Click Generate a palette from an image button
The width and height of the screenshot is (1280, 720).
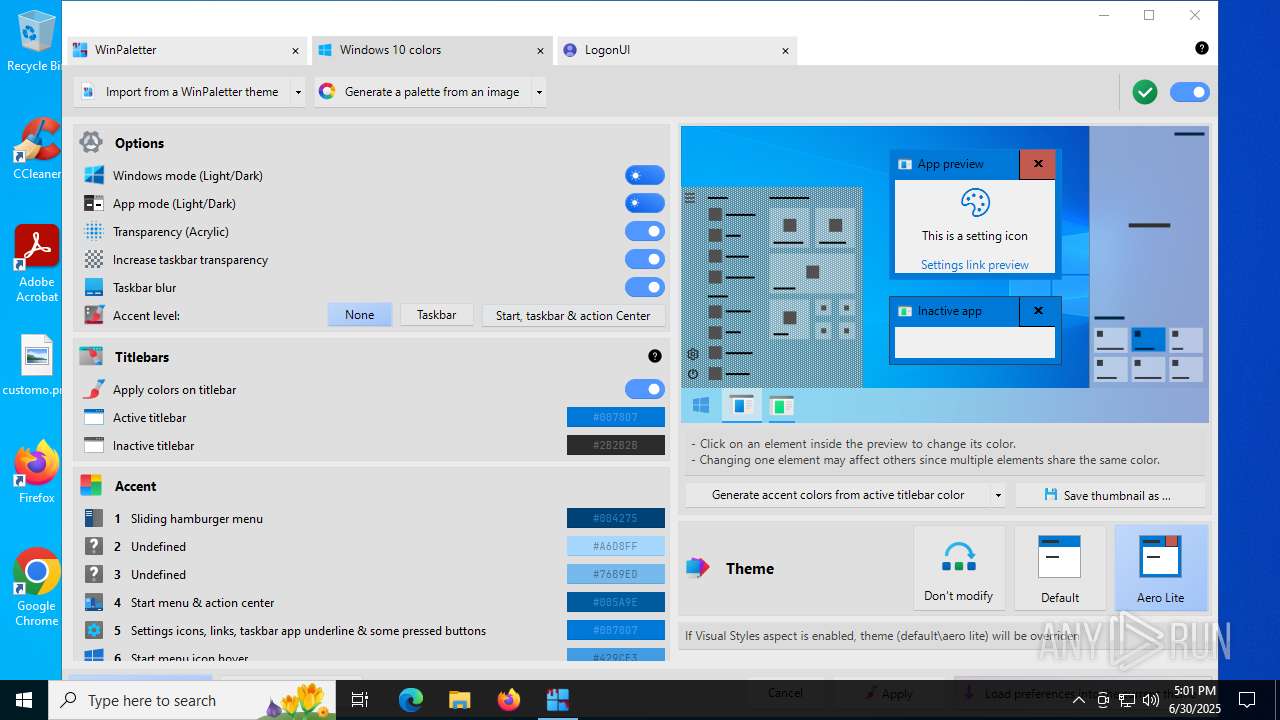point(423,92)
